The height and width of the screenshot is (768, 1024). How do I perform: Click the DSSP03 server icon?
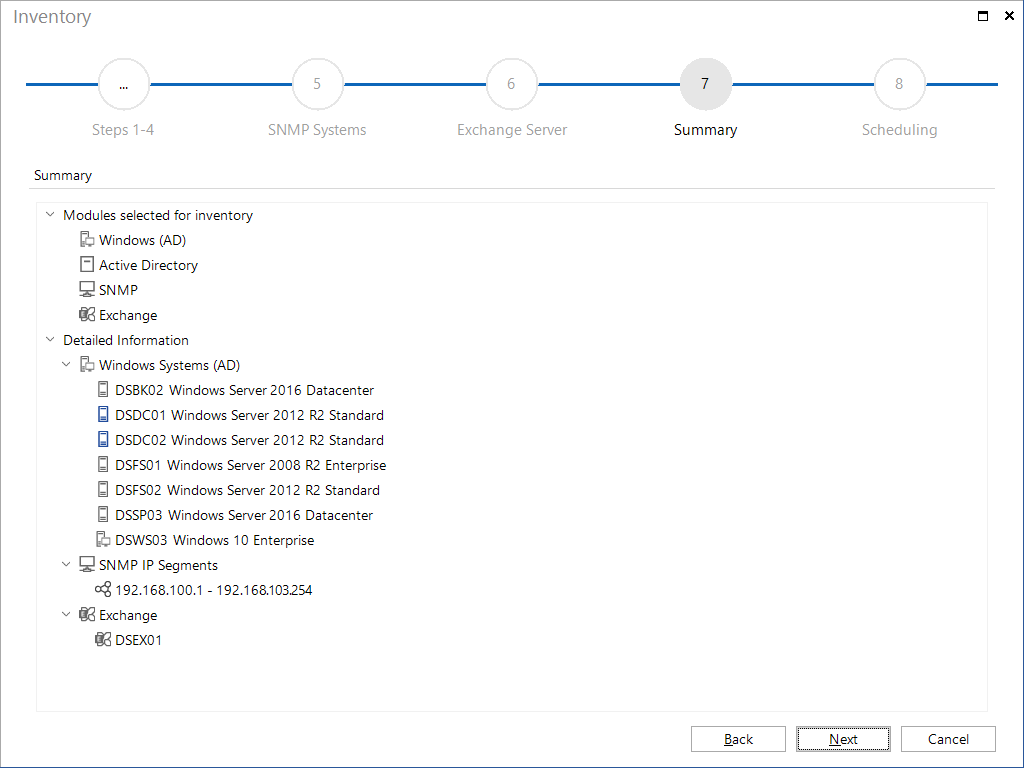pyautogui.click(x=103, y=514)
